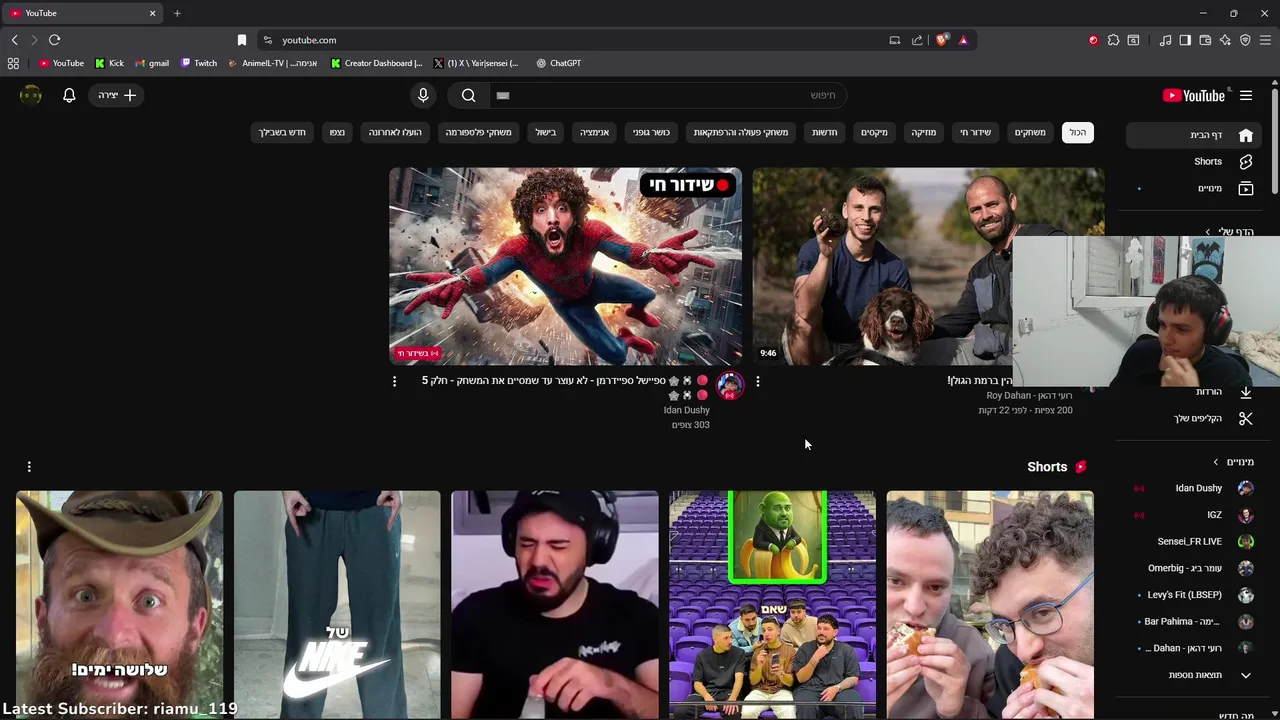Viewport: 1280px width, 720px height.
Task: Open the Shorts shelf three-dot menu
Action: pyautogui.click(x=29, y=467)
